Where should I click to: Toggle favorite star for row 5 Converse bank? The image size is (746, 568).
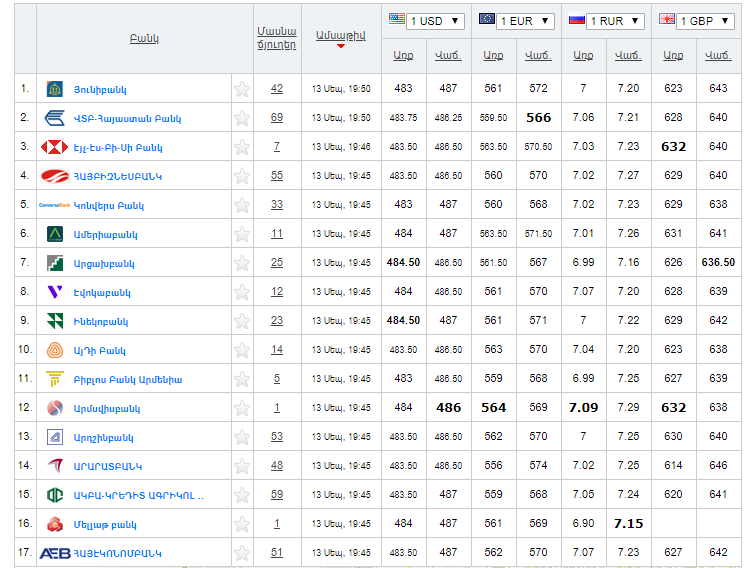[x=242, y=205]
